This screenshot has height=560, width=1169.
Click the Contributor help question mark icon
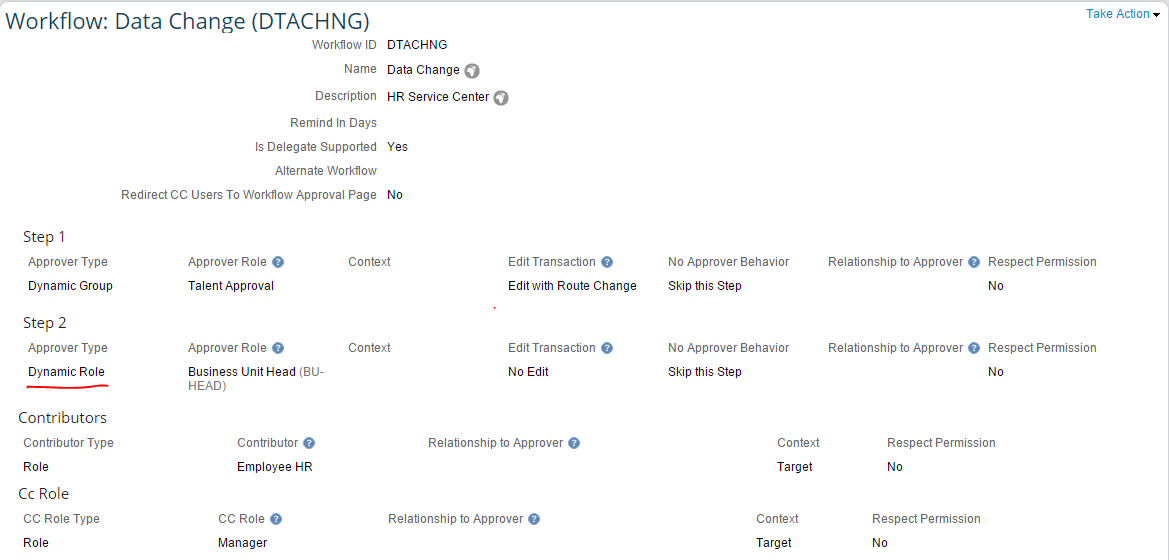coord(309,443)
